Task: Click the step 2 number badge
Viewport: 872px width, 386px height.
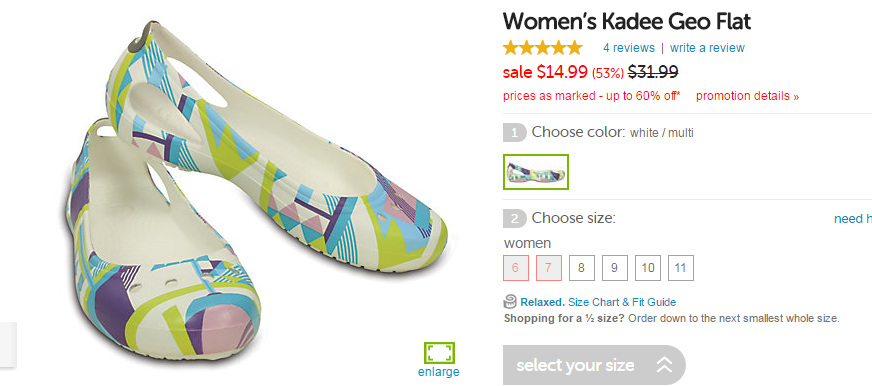Action: (514, 219)
